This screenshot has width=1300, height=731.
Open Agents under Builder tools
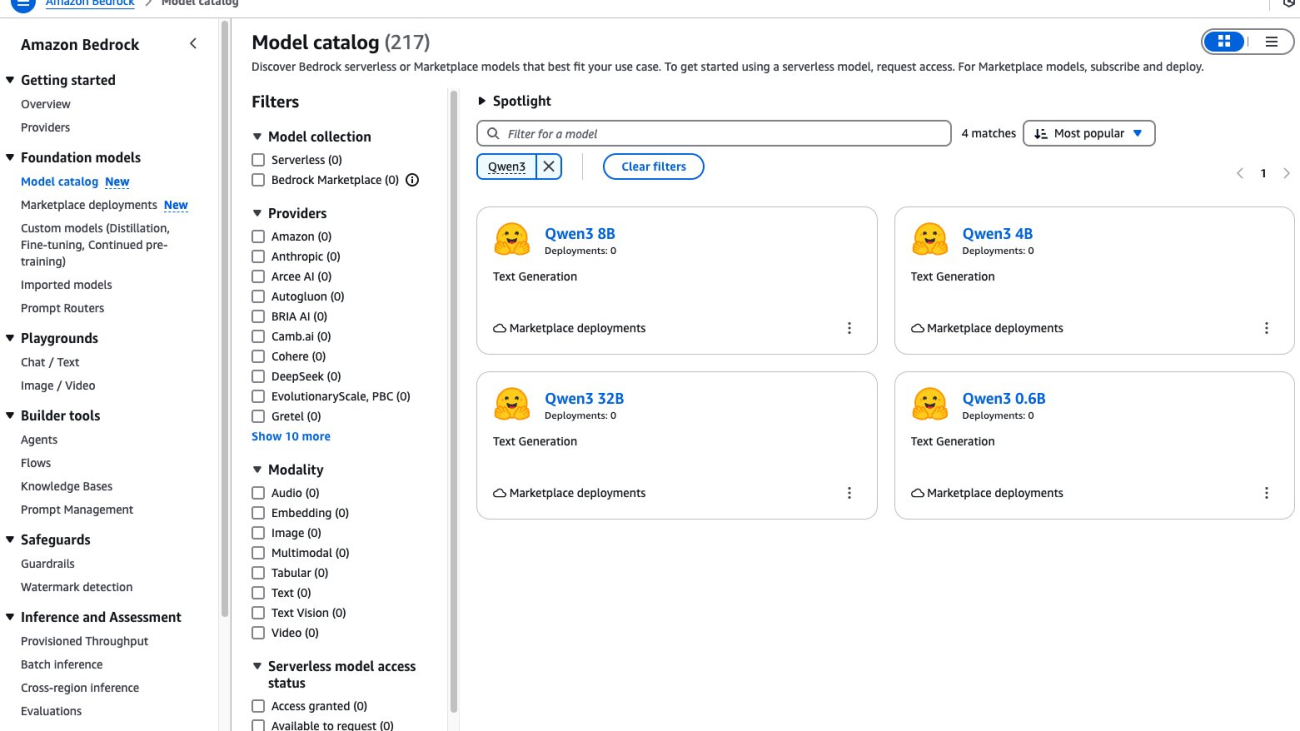(x=39, y=440)
